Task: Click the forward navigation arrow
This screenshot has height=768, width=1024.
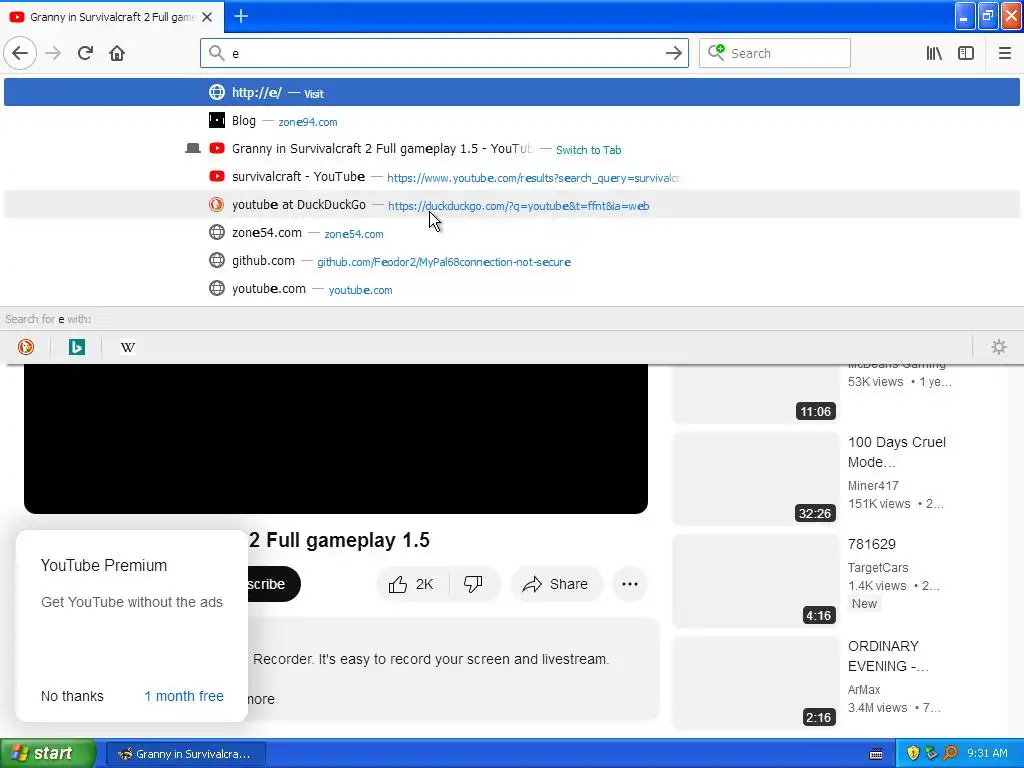Action: click(x=53, y=53)
